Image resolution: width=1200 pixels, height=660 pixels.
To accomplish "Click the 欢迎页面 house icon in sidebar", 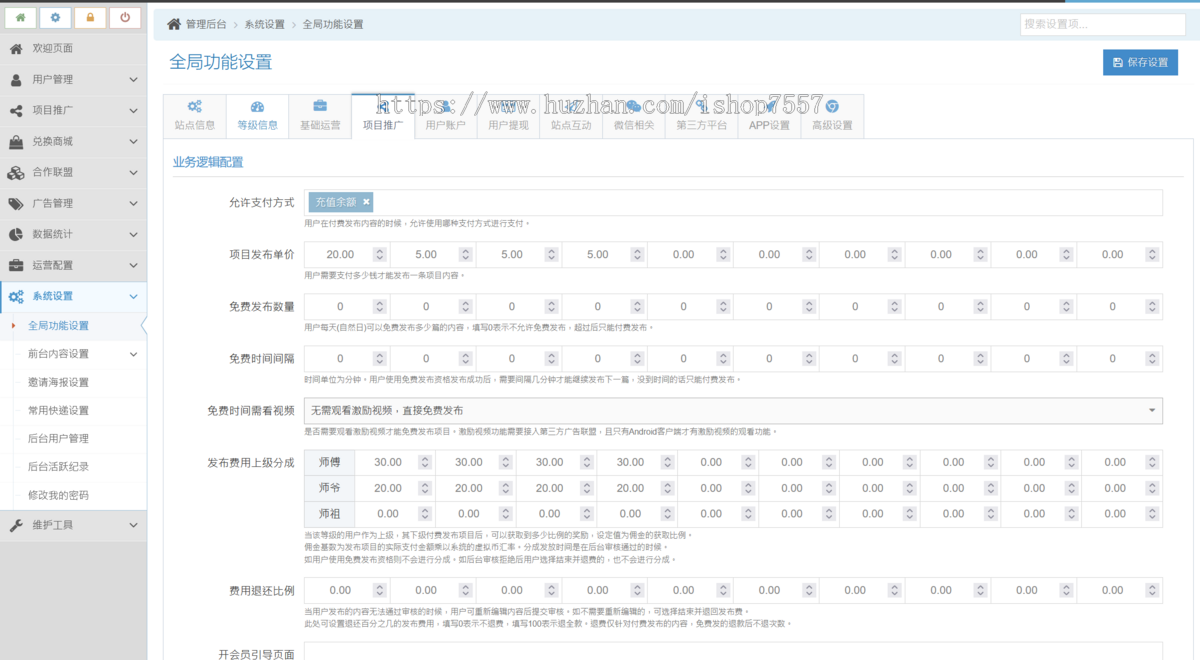I will click(16, 48).
